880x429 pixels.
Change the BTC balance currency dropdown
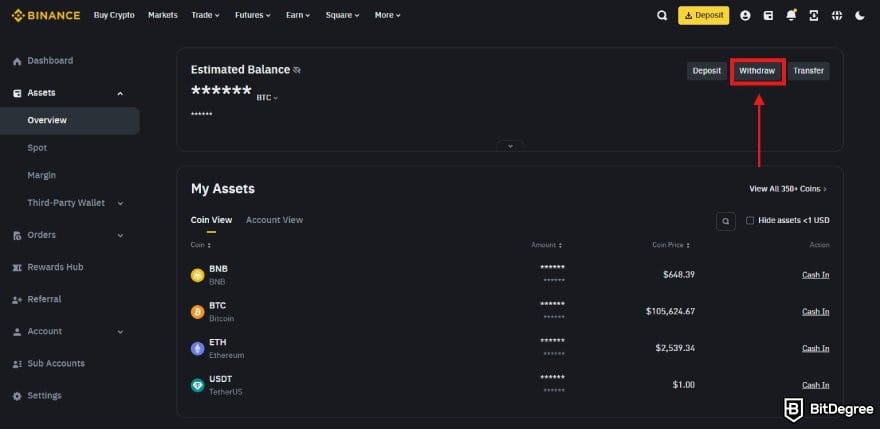[x=267, y=98]
